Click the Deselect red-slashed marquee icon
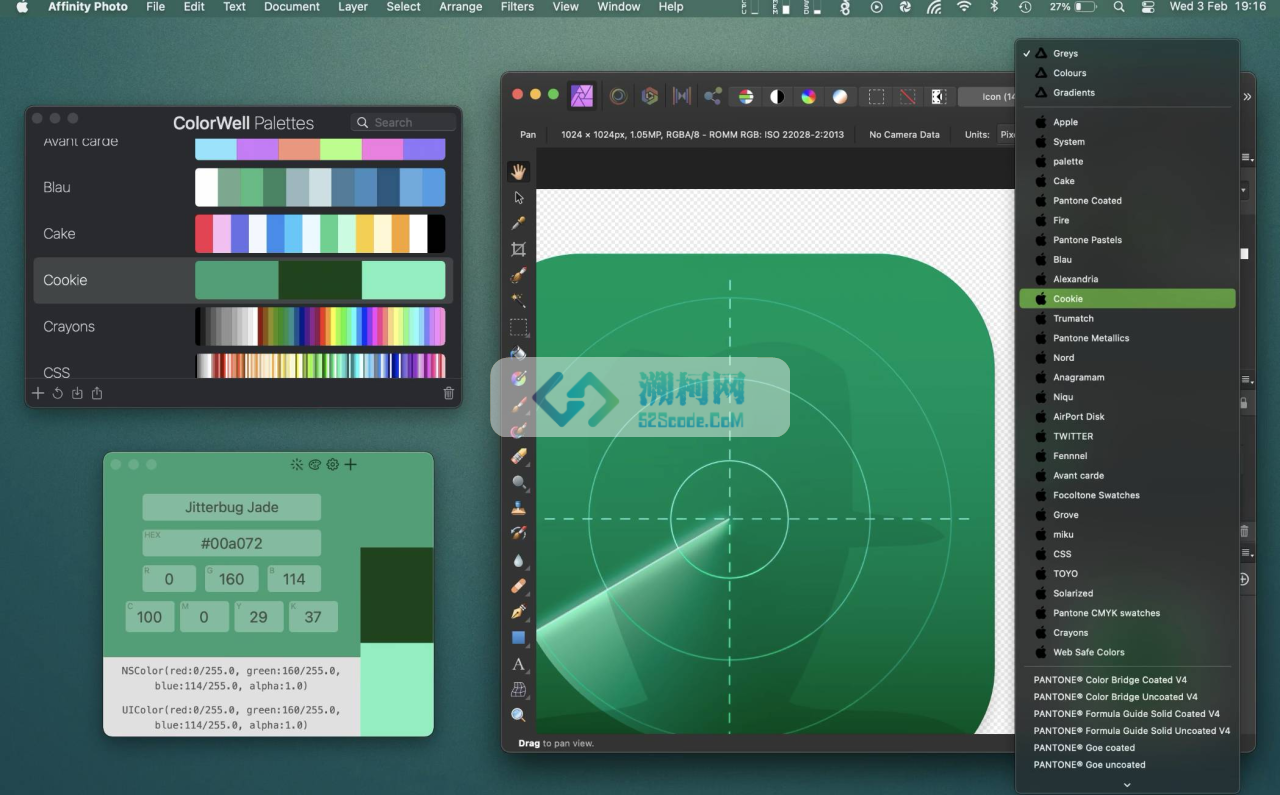The height and width of the screenshot is (795, 1280). pos(907,96)
